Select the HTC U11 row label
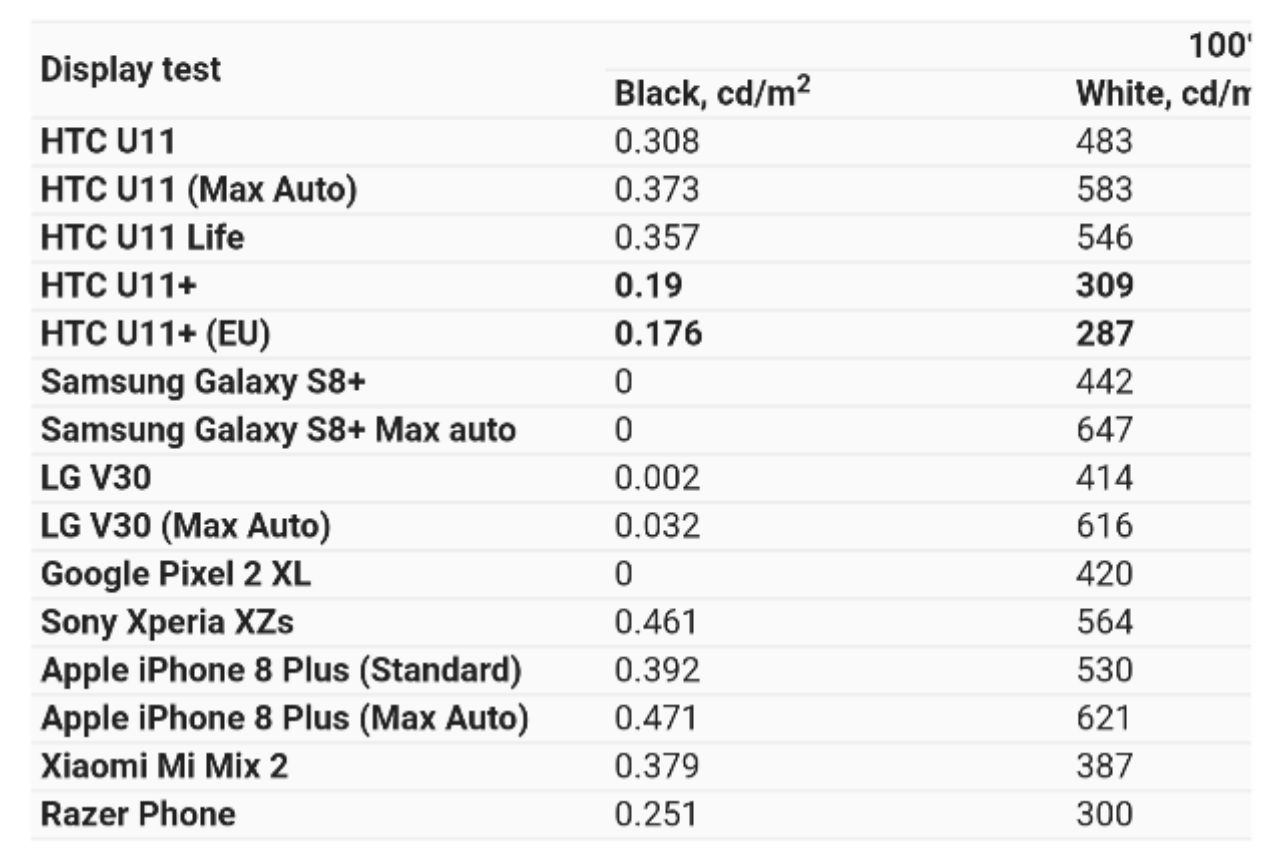Screen dimensions: 1280x850 tap(108, 141)
